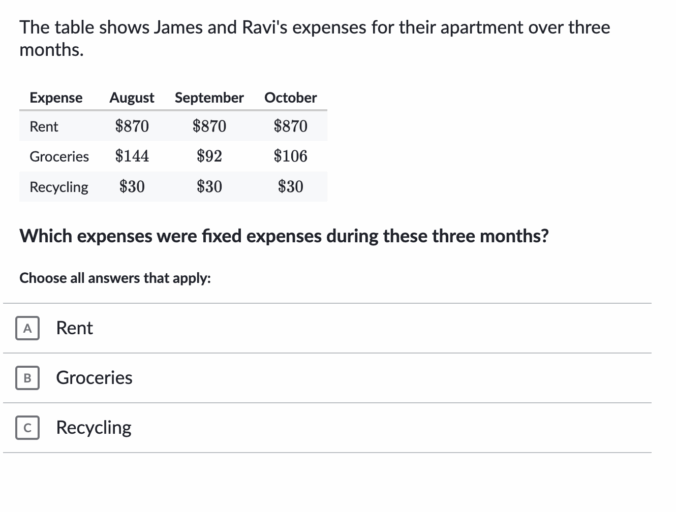
Task: Click the bold fixed expenses question text
Action: pos(284,236)
